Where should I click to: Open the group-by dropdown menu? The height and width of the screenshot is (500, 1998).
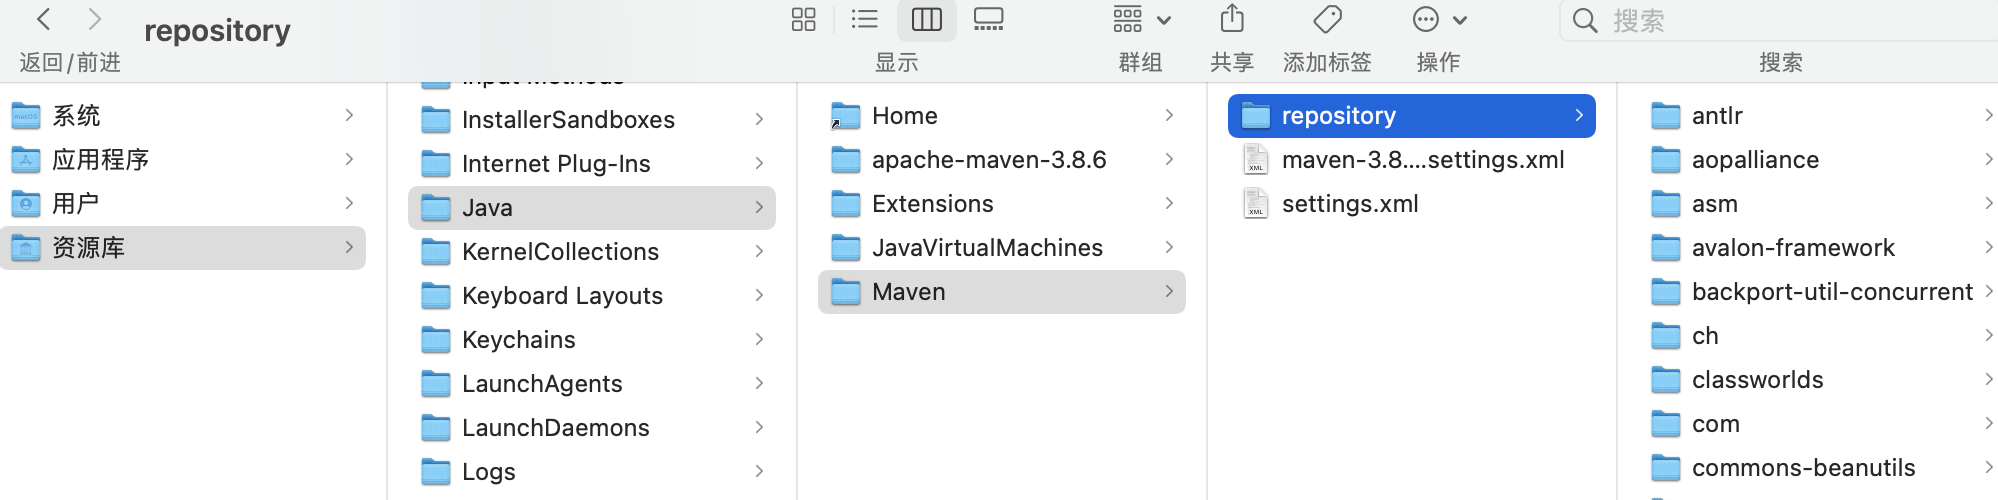[1141, 20]
